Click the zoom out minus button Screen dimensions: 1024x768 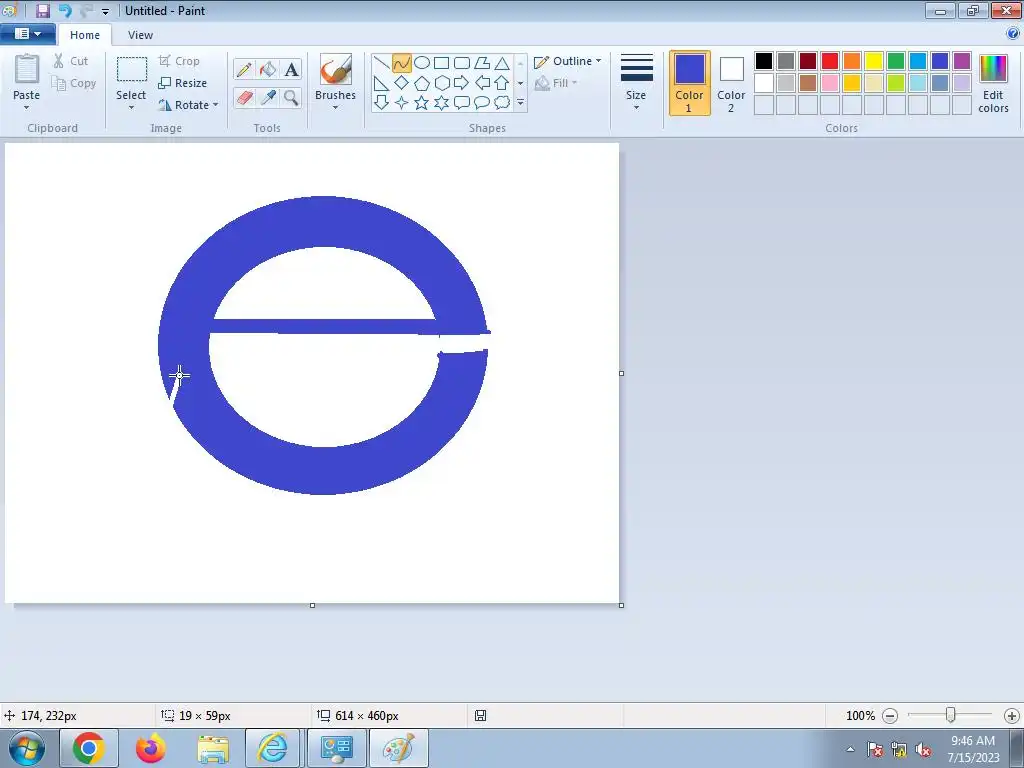pos(889,716)
